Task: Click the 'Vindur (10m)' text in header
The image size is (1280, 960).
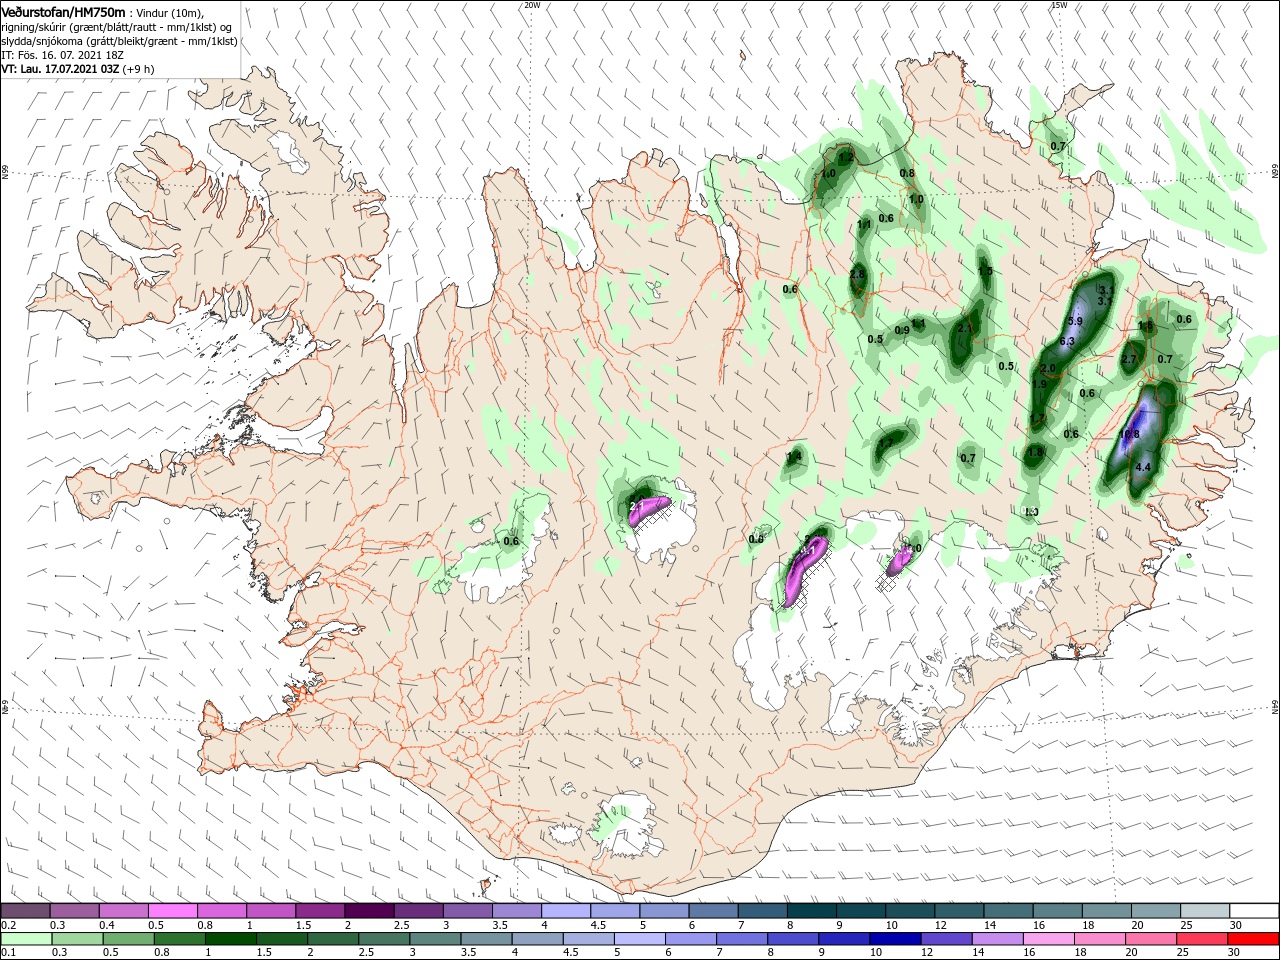Action: [x=170, y=12]
